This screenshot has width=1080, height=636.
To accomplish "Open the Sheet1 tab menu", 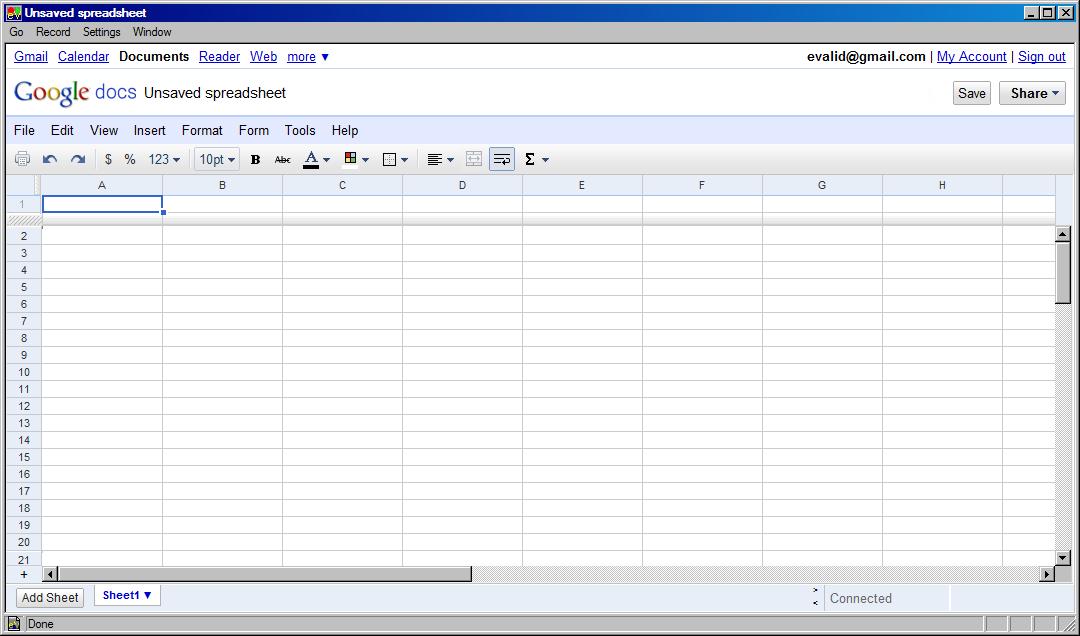I will coord(127,595).
